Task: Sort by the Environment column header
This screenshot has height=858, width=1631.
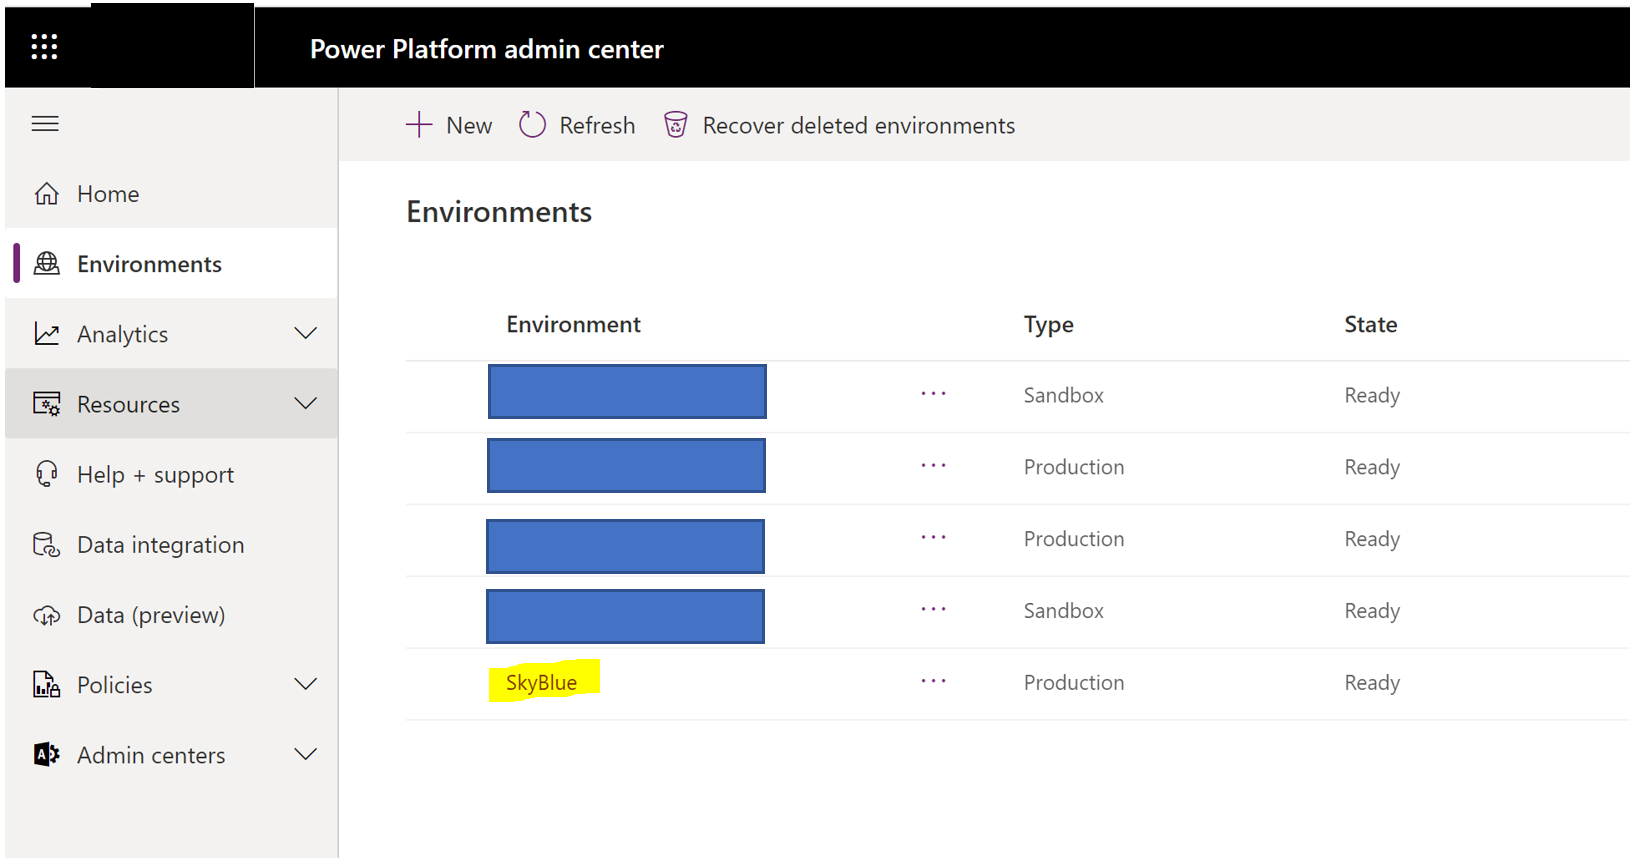Action: tap(573, 324)
